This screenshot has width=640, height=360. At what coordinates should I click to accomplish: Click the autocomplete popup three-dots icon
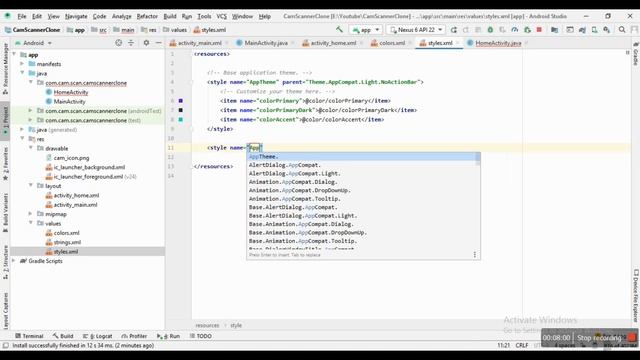click(474, 254)
